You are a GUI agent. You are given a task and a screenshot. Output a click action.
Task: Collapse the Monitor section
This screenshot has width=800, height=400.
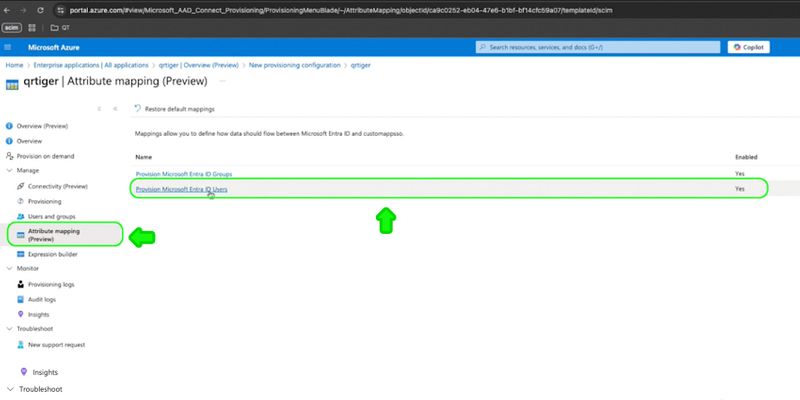point(9,268)
